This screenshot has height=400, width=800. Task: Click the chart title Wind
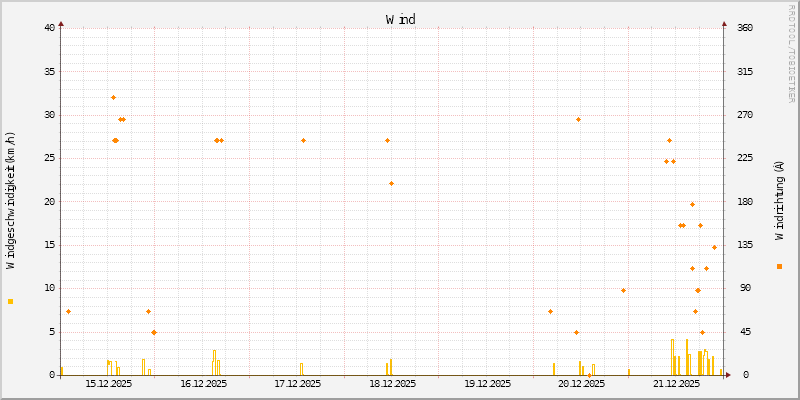pos(400,19)
